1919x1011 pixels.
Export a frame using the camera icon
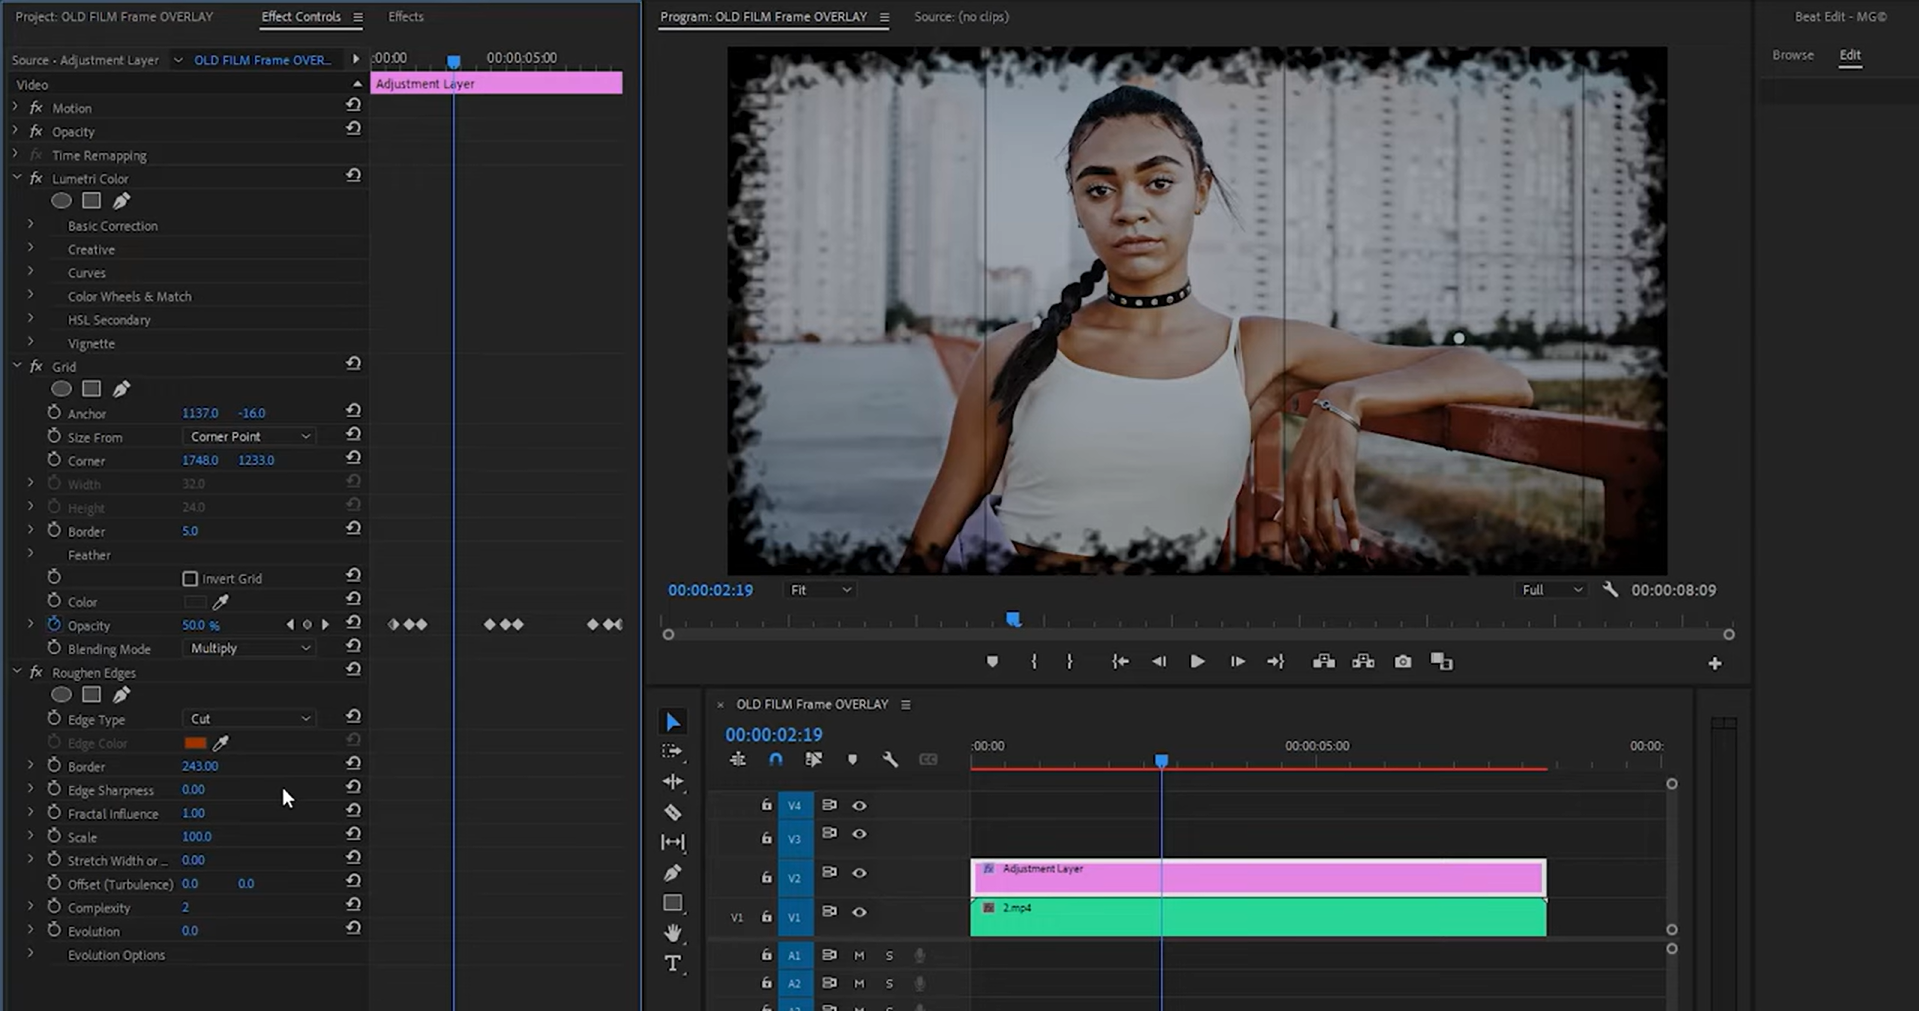1402,661
